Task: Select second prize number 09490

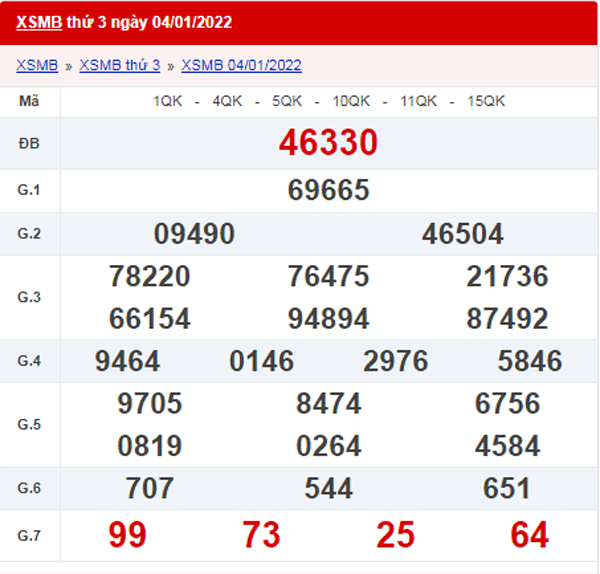Action: pyautogui.click(x=194, y=234)
